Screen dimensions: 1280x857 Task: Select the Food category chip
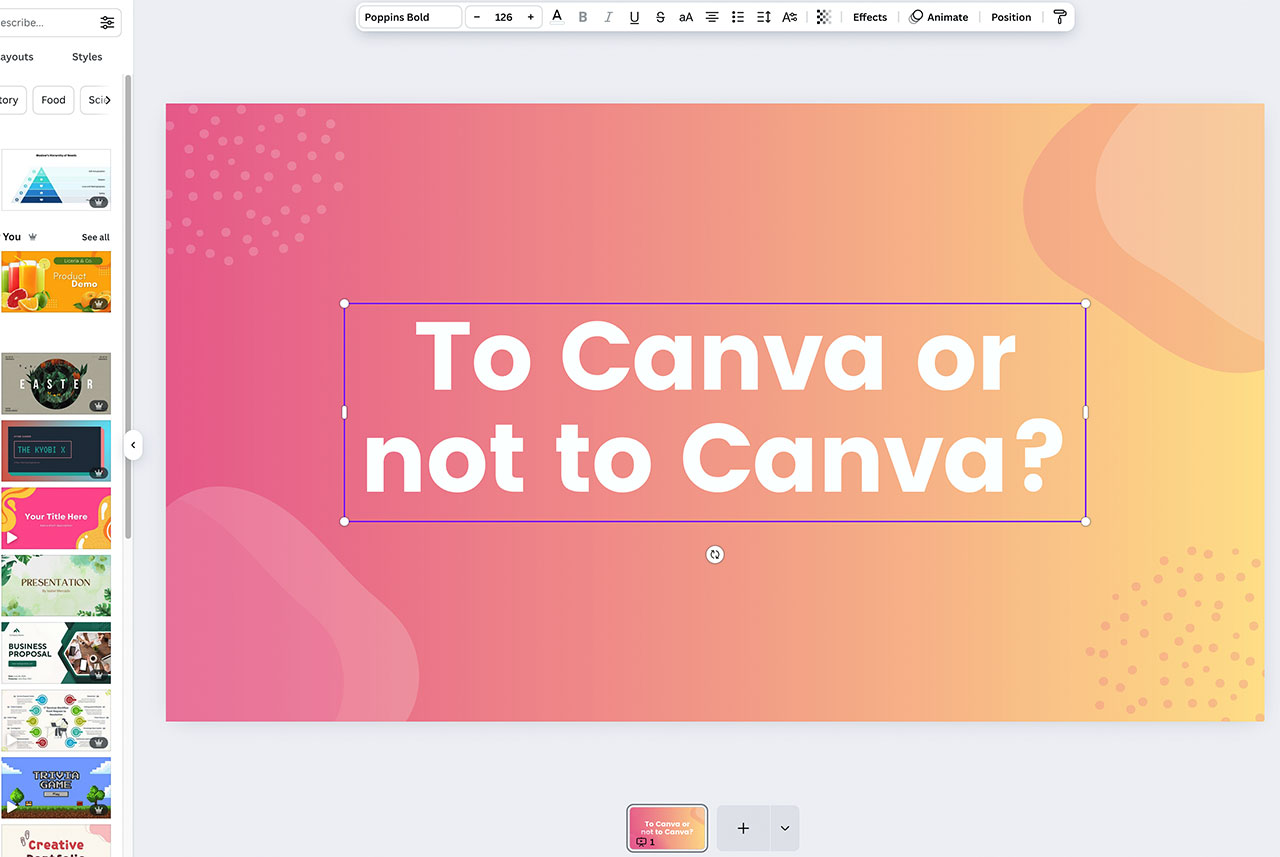click(53, 100)
